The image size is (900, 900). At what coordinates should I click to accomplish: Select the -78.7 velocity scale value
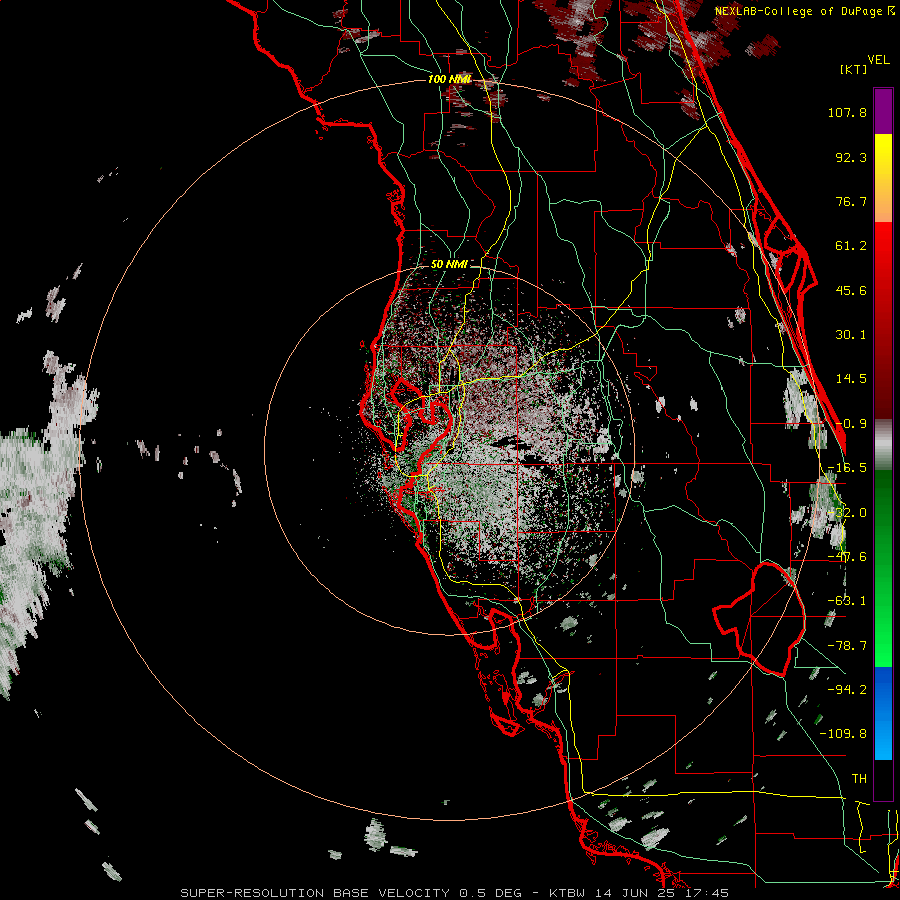(847, 646)
